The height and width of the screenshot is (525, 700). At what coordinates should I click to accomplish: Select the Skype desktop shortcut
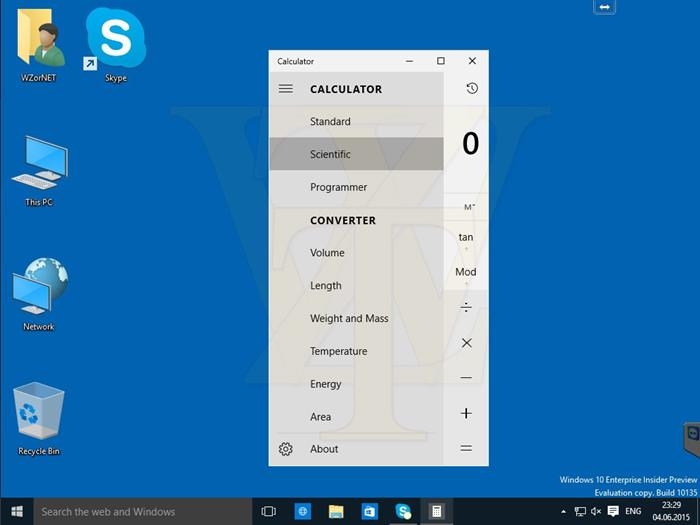click(116, 45)
